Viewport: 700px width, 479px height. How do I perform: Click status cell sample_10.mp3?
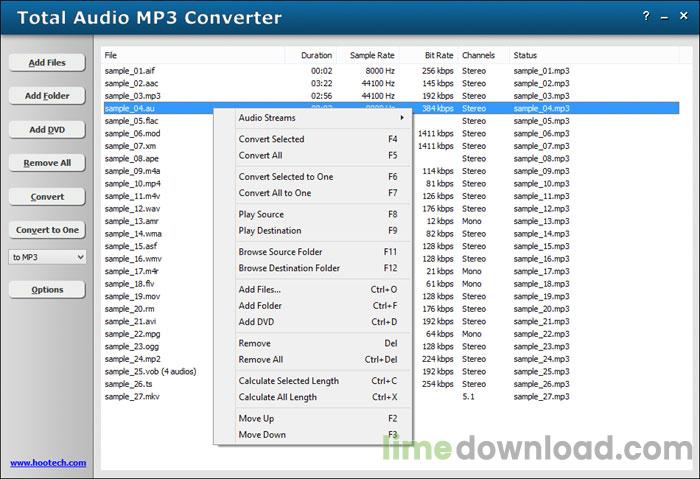coord(542,183)
